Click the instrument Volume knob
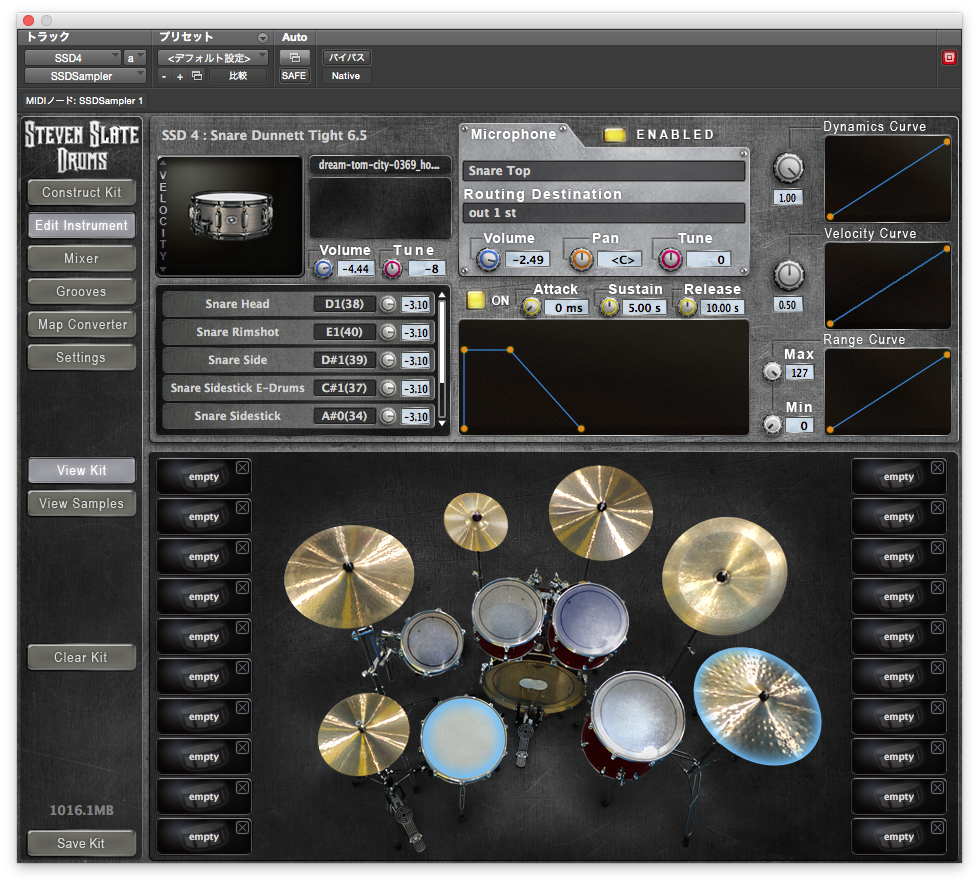This screenshot has height=884, width=979. pos(323,268)
